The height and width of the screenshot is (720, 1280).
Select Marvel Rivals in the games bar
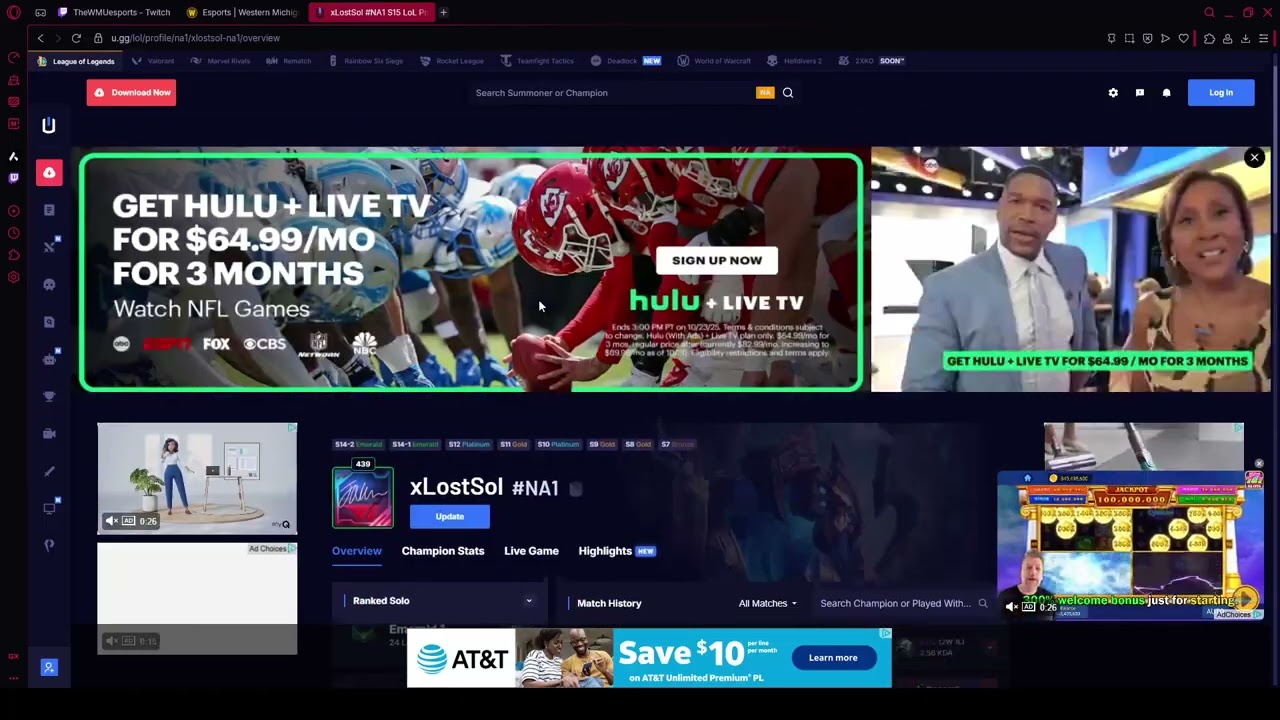[x=220, y=61]
